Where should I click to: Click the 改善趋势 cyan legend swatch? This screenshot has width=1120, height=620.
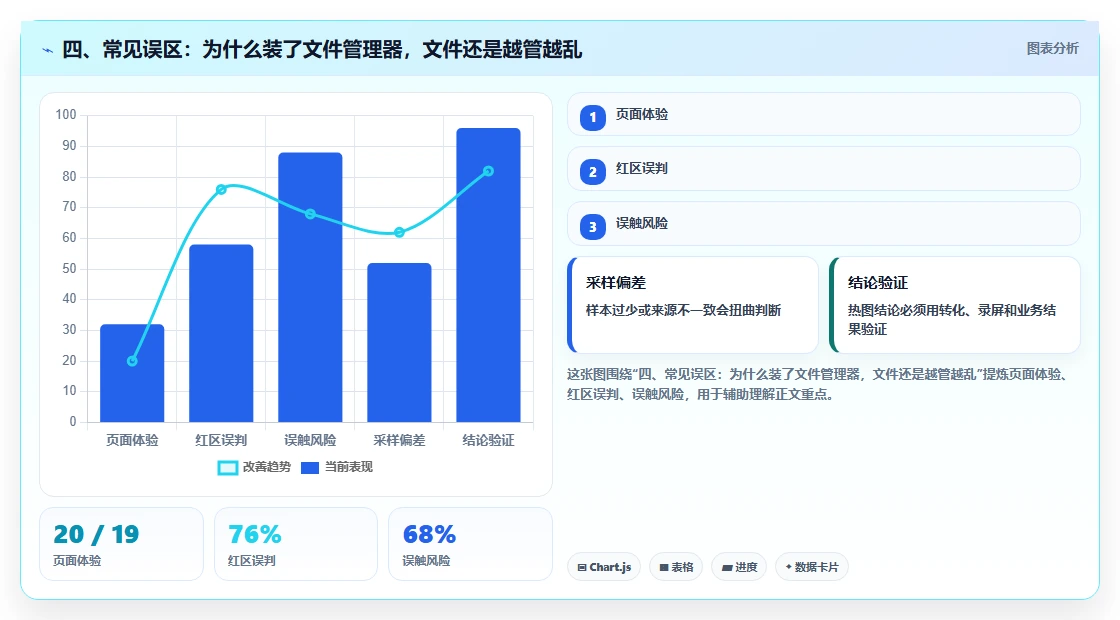[227, 468]
